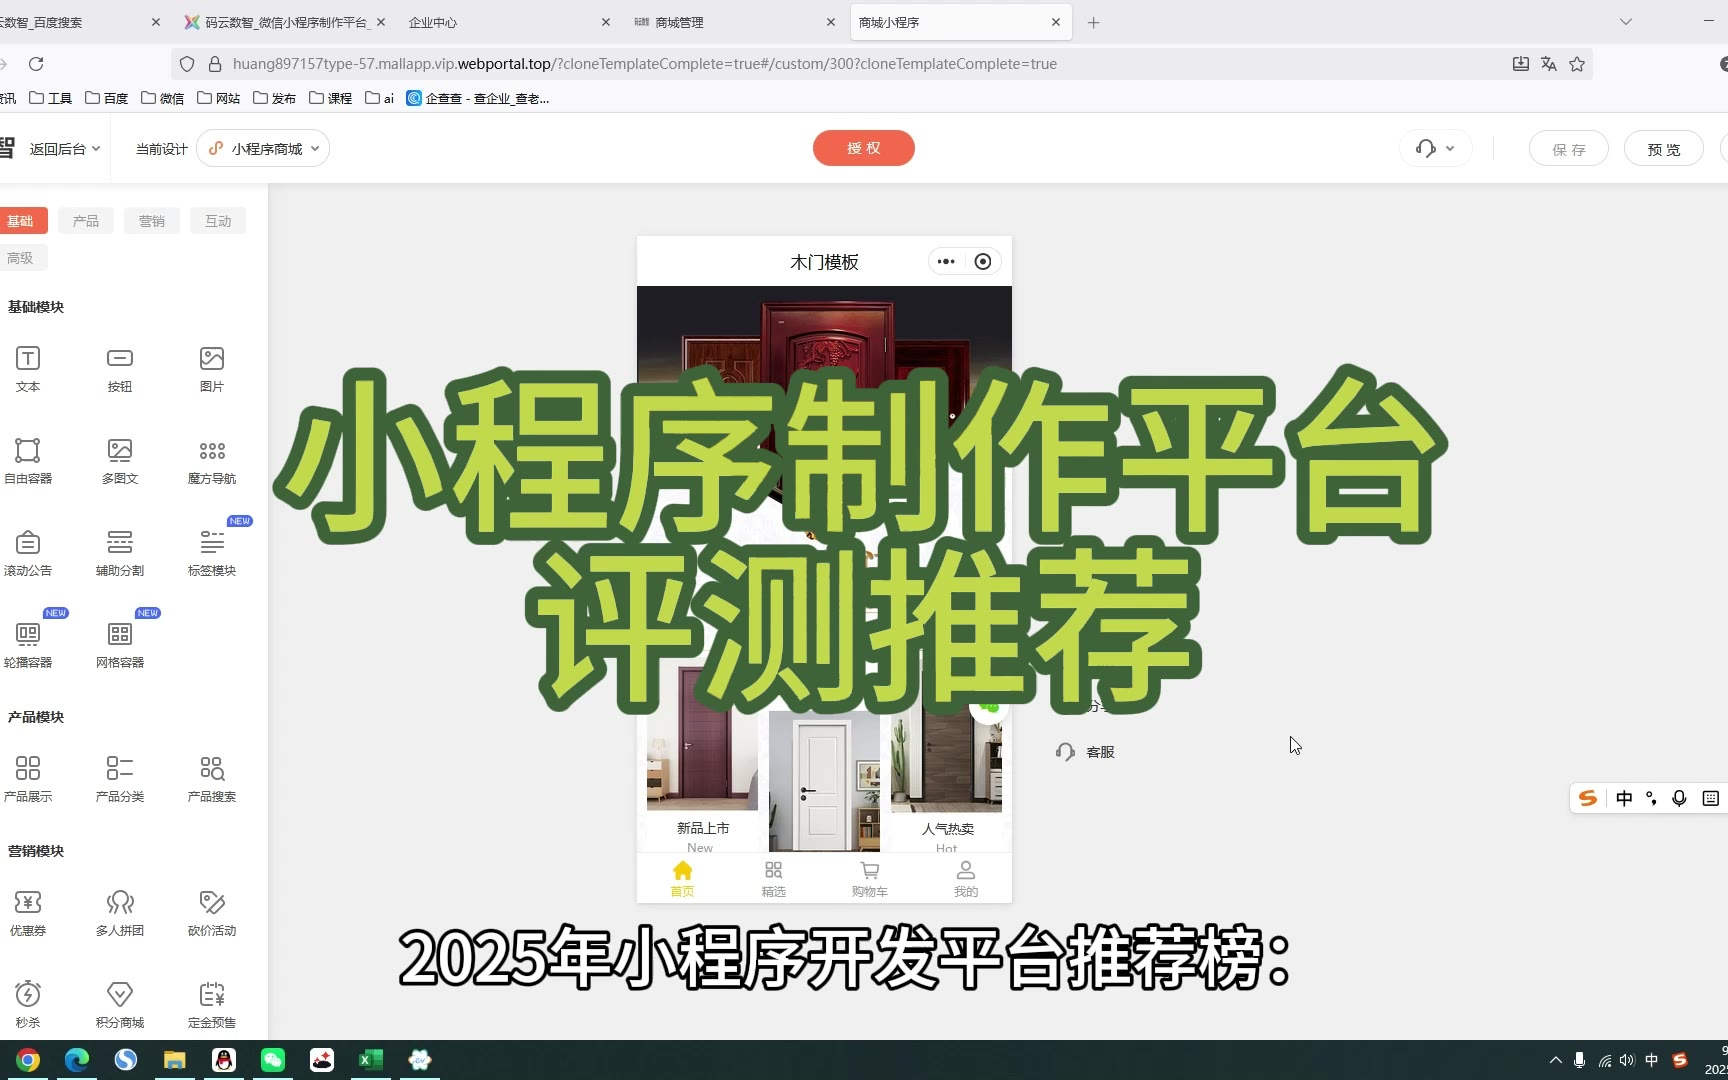Insert the 砍价活动 bargain module
Screen dimensions: 1728x1080
[x=212, y=912]
